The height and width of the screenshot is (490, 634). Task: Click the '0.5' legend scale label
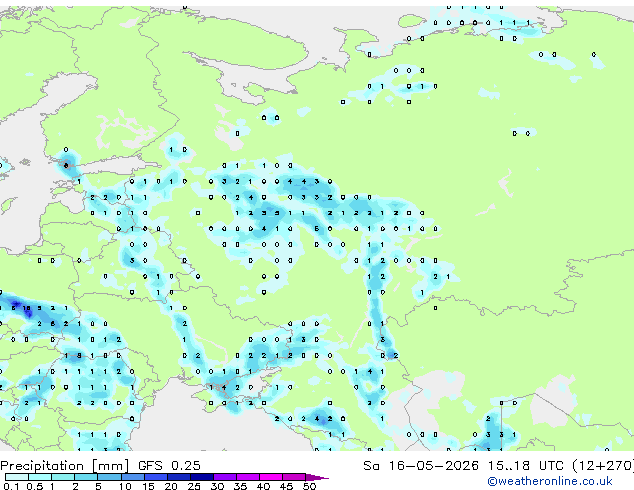[x=35, y=486]
